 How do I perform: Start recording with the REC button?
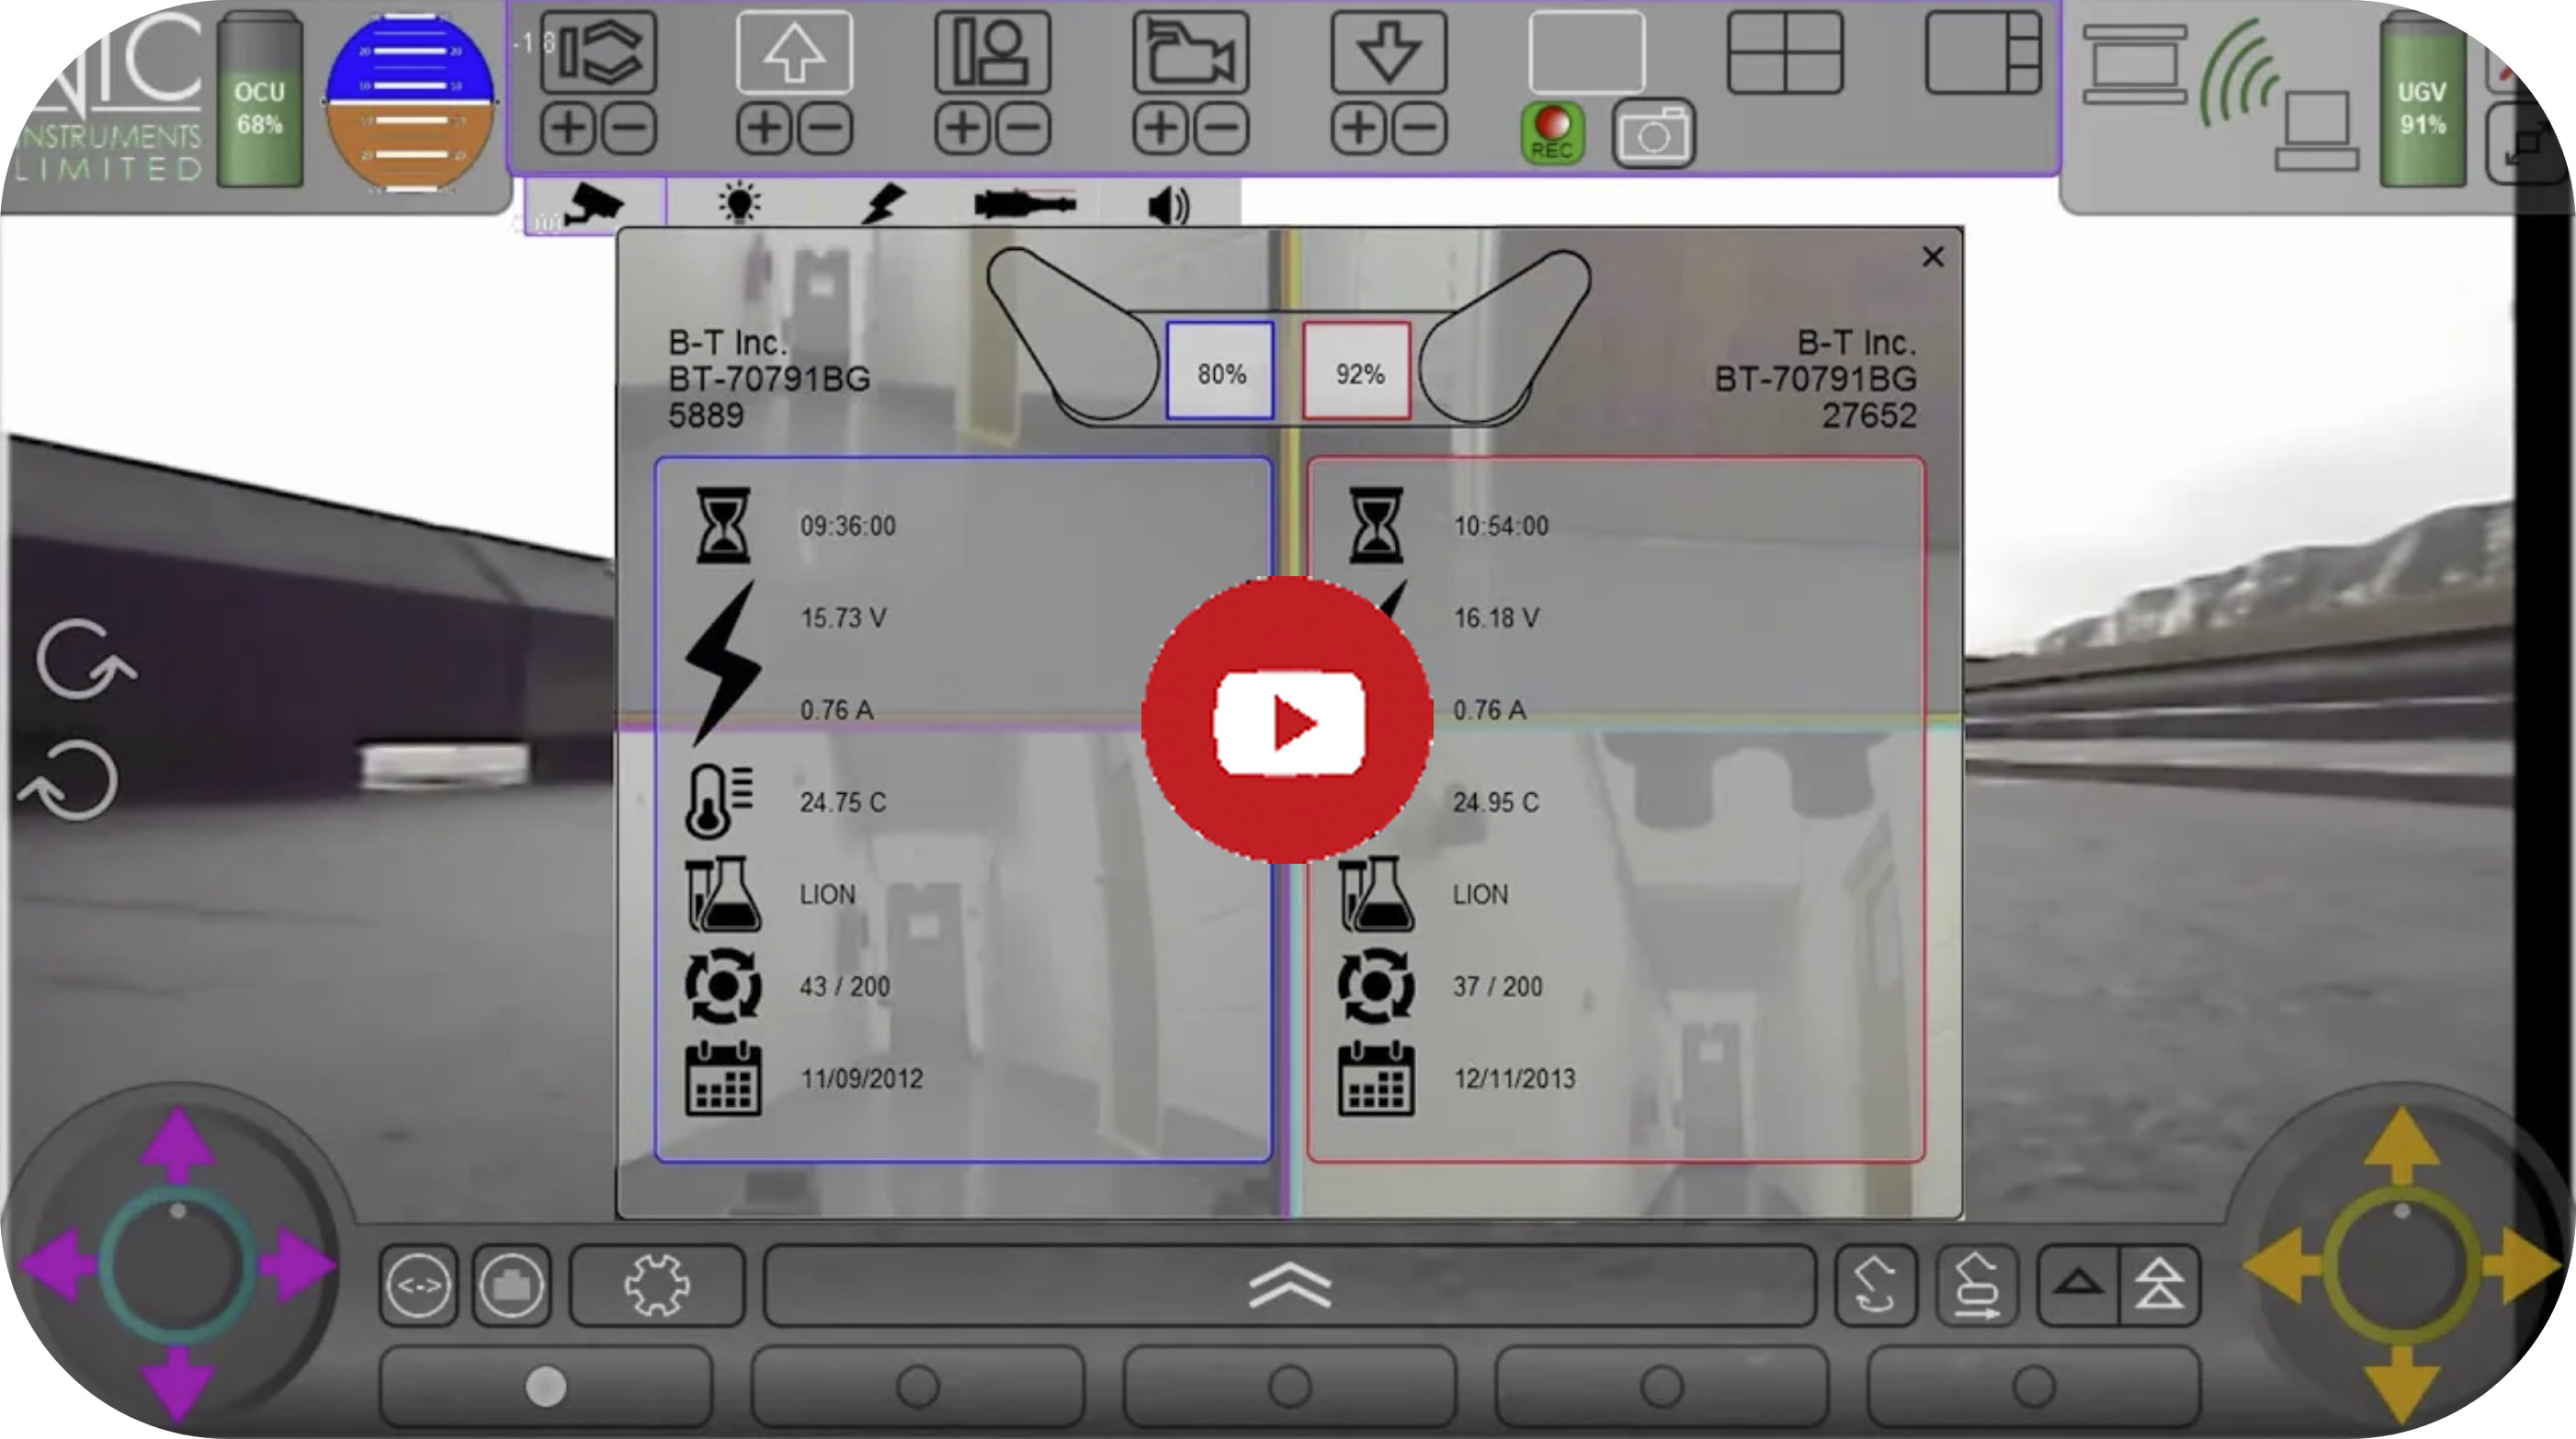(x=1552, y=133)
